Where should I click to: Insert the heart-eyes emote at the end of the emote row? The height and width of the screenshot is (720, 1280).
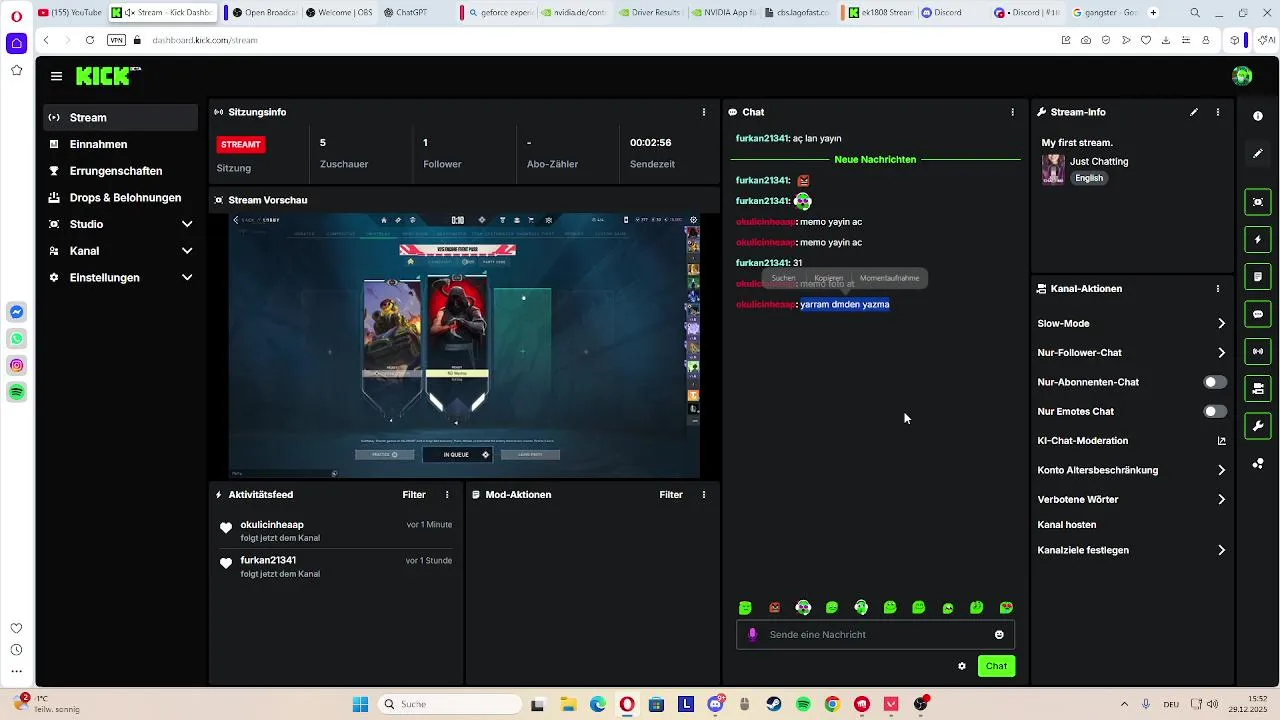tap(1006, 607)
